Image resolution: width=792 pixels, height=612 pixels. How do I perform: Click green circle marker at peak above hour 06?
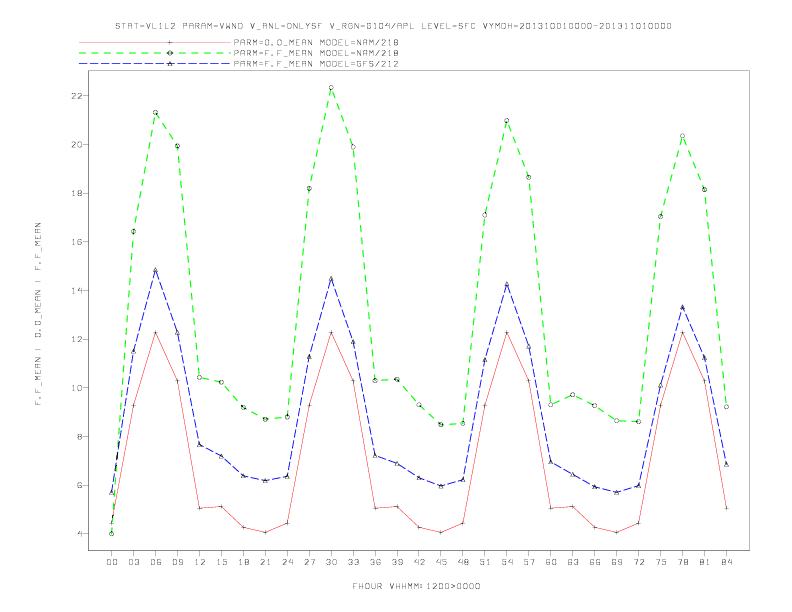pyautogui.click(x=156, y=113)
